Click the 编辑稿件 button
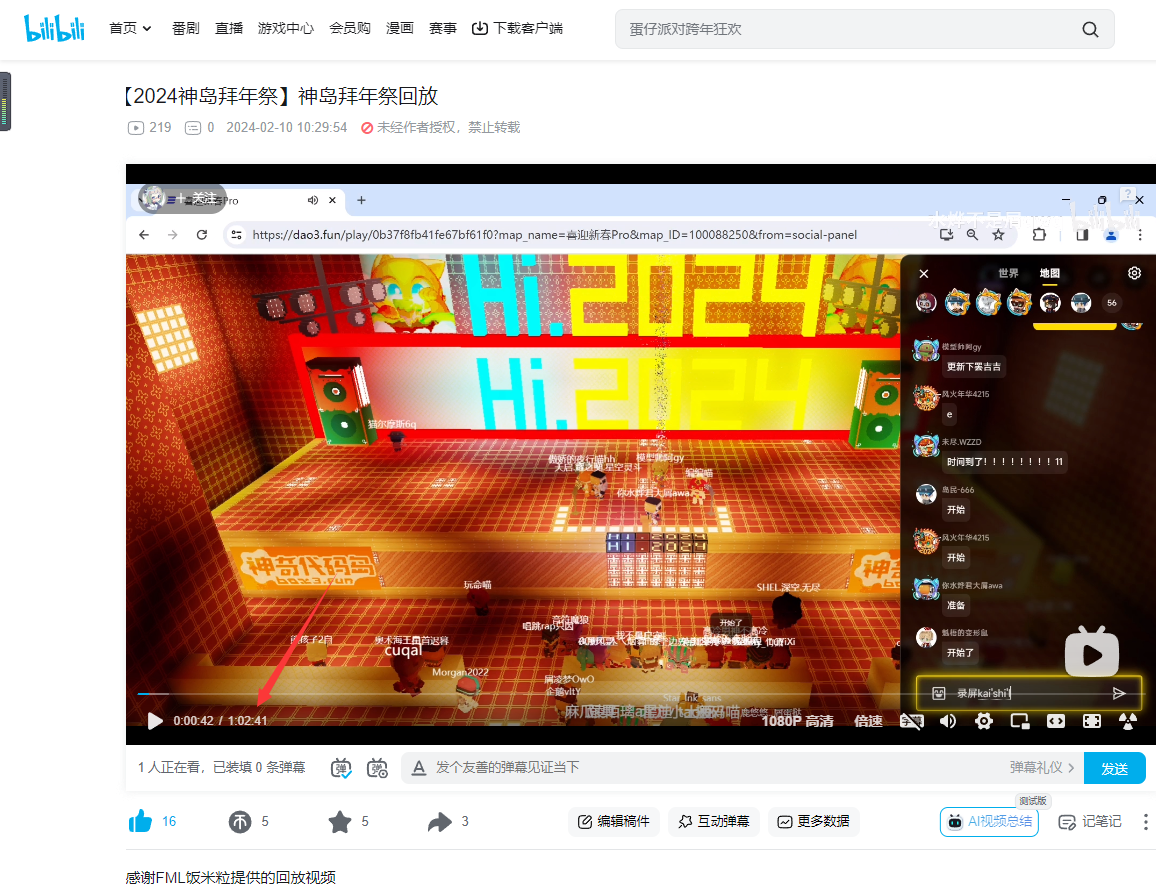Image resolution: width=1156 pixels, height=884 pixels. 613,821
